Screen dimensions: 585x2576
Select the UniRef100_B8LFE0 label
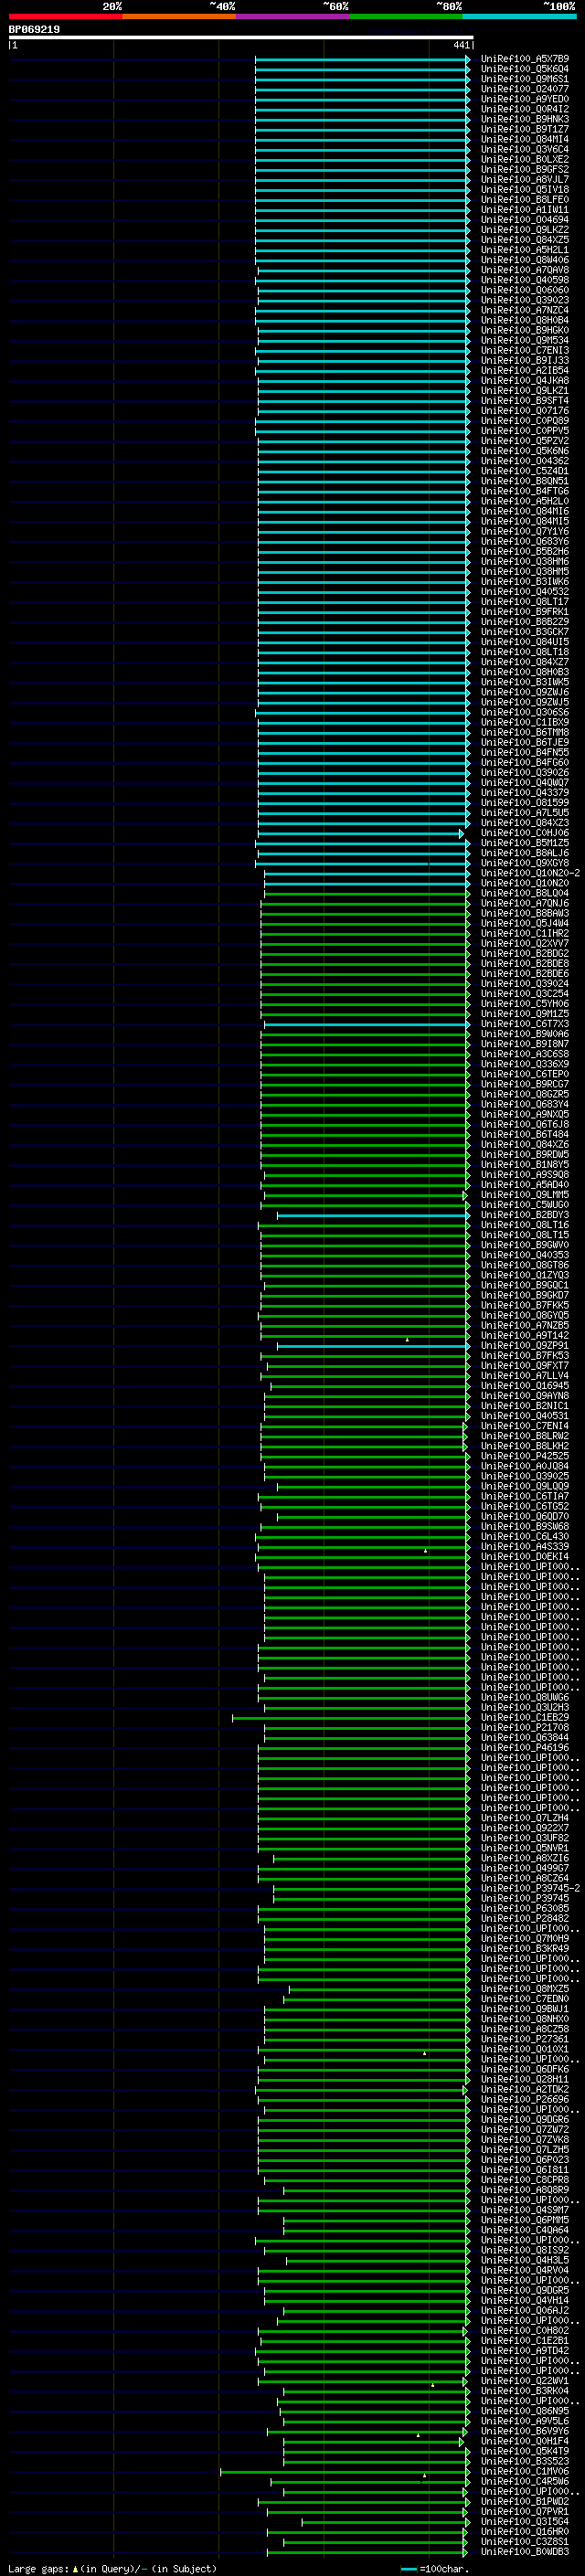point(524,199)
